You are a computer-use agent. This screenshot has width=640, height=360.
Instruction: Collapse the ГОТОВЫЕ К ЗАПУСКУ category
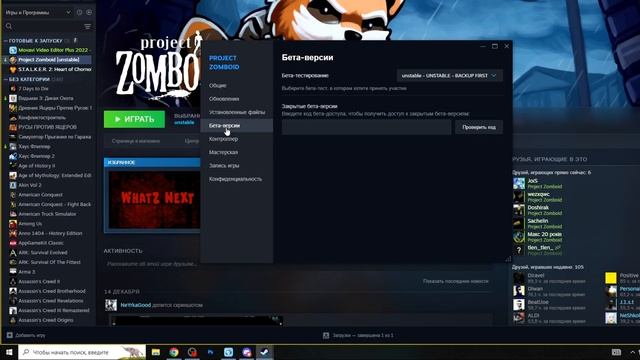point(6,41)
